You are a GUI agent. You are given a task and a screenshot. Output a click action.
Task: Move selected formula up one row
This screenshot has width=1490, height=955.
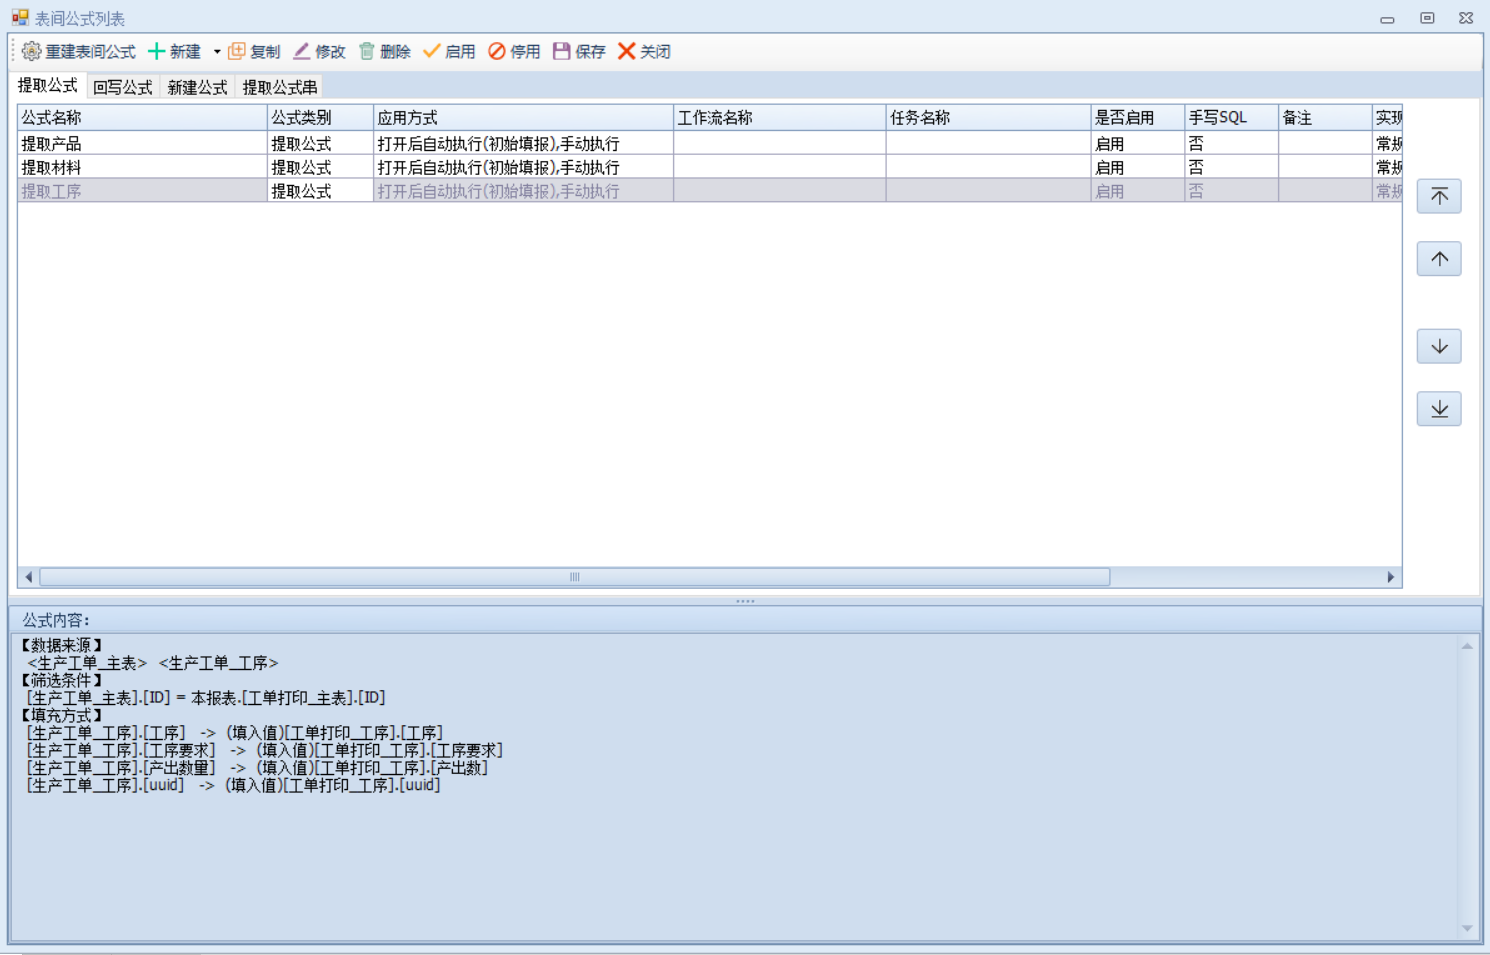(1439, 259)
